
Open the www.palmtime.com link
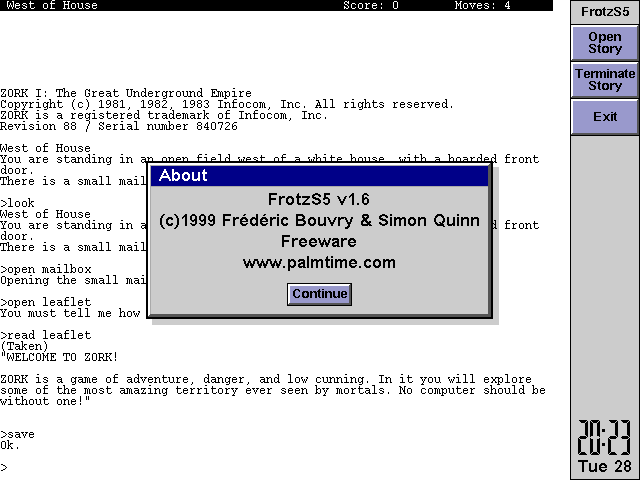[319, 263]
